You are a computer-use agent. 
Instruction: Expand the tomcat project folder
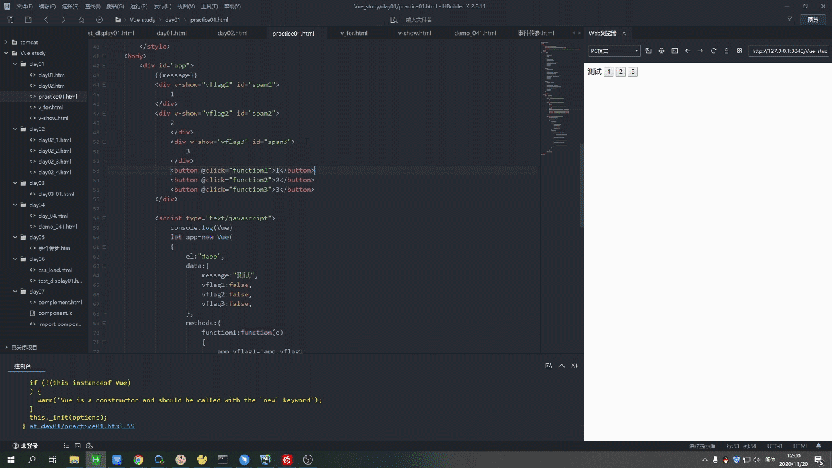point(6,42)
